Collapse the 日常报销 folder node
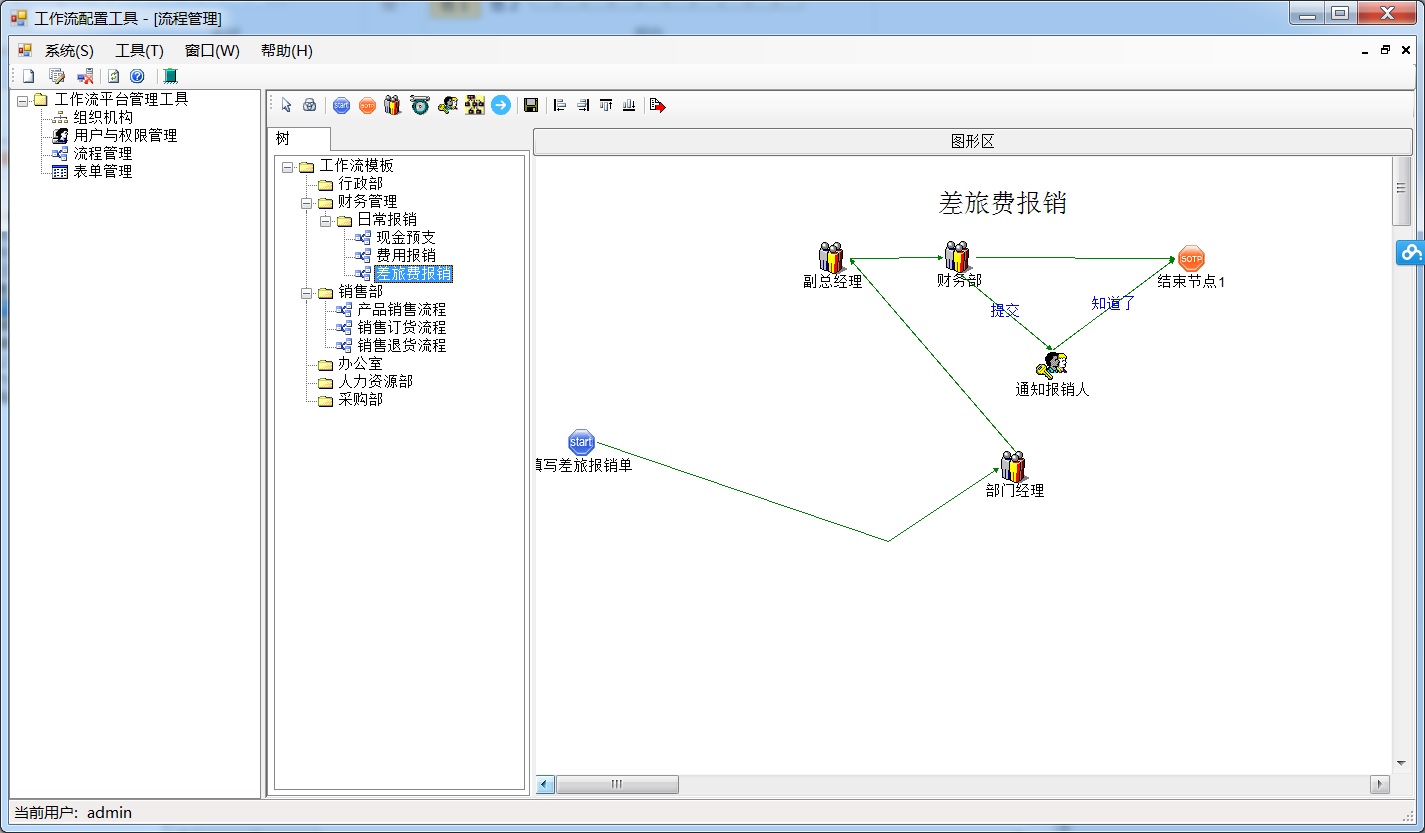Screen dimensions: 1425x833 [326, 220]
